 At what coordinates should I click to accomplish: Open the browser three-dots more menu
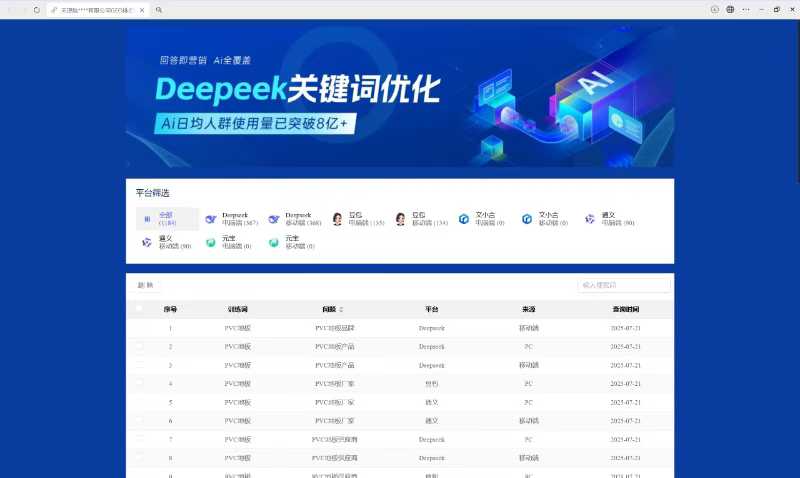[x=746, y=9]
